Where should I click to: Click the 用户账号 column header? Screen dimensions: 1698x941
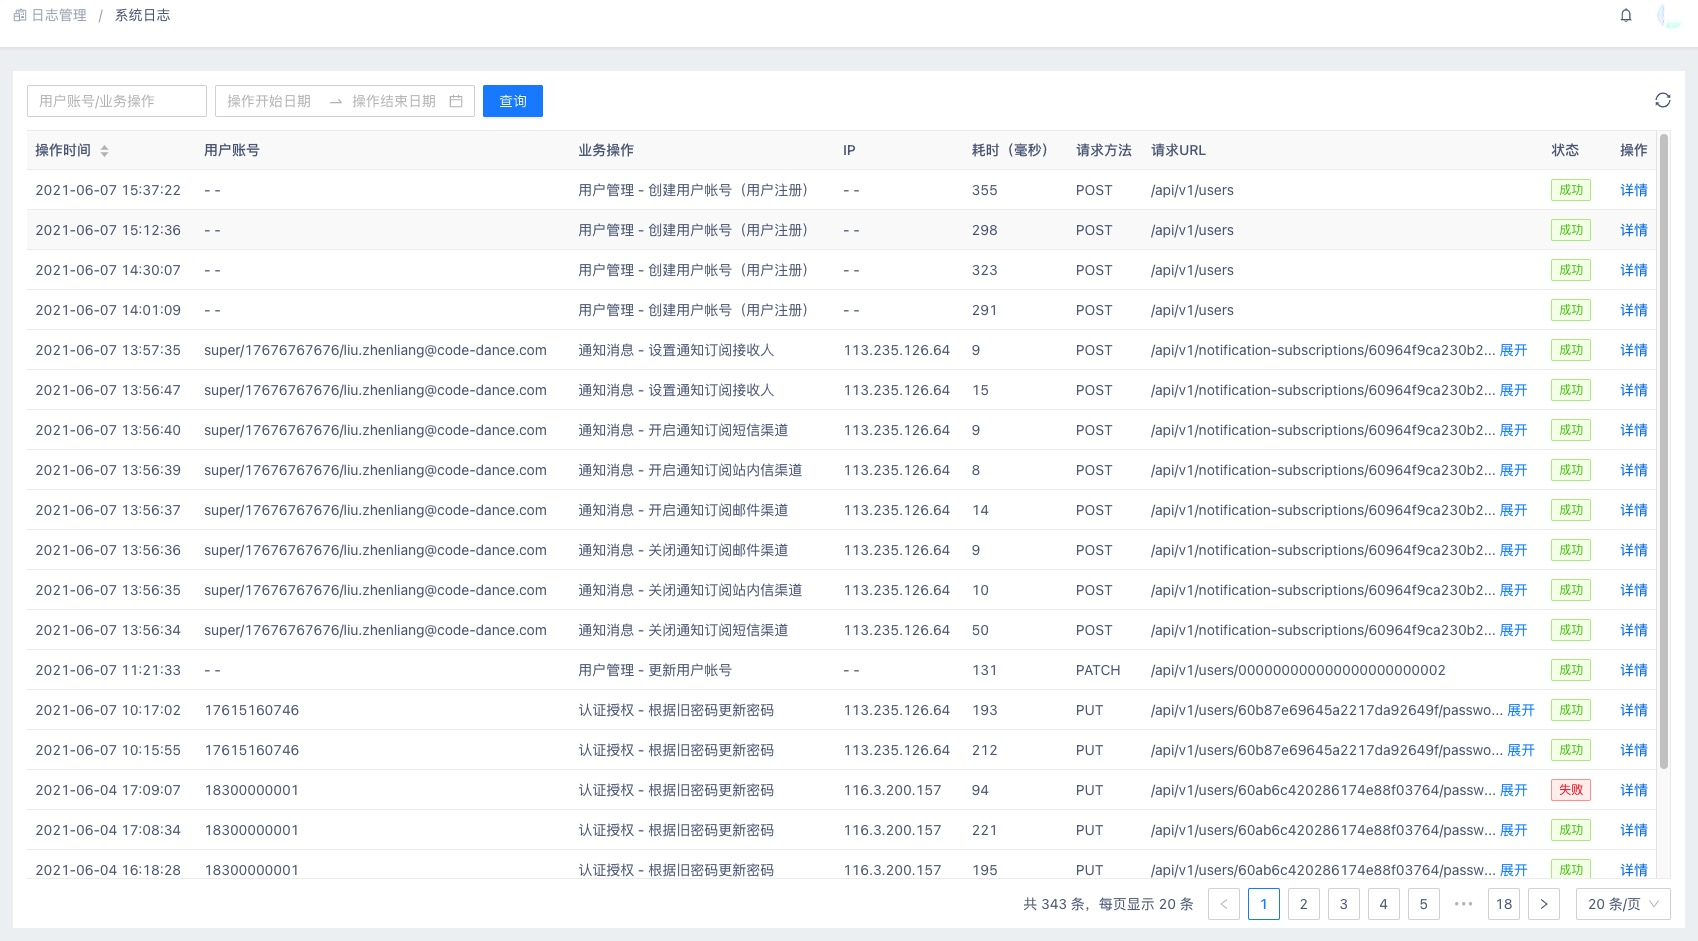click(232, 150)
